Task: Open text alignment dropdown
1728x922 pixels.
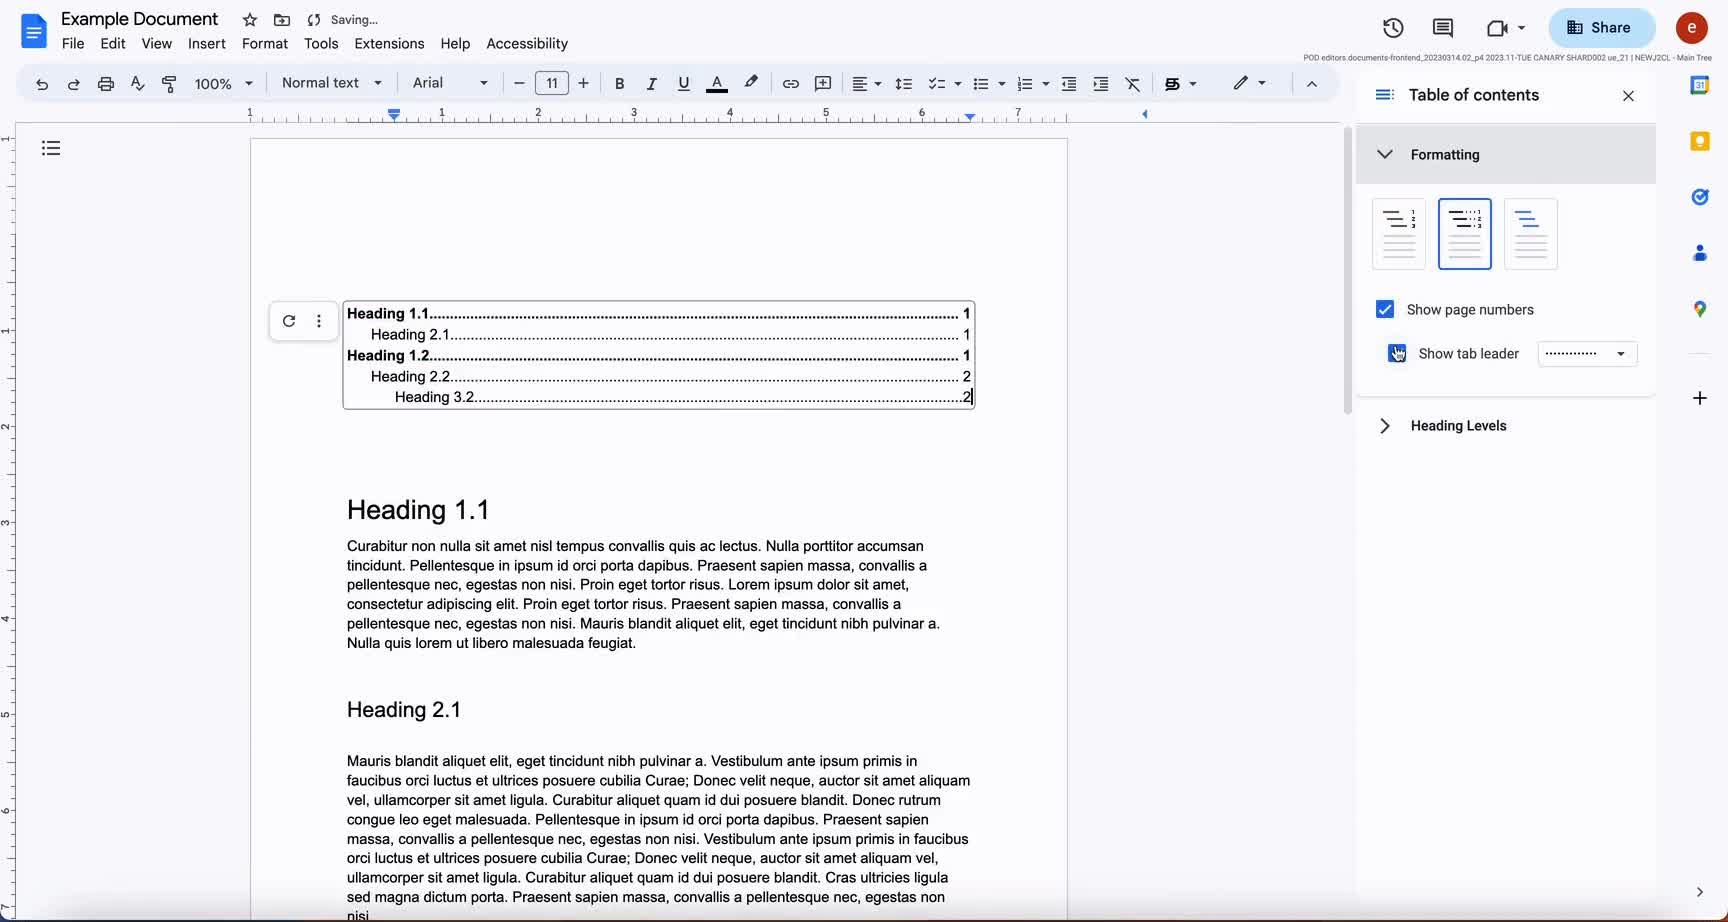Action: tap(866, 84)
